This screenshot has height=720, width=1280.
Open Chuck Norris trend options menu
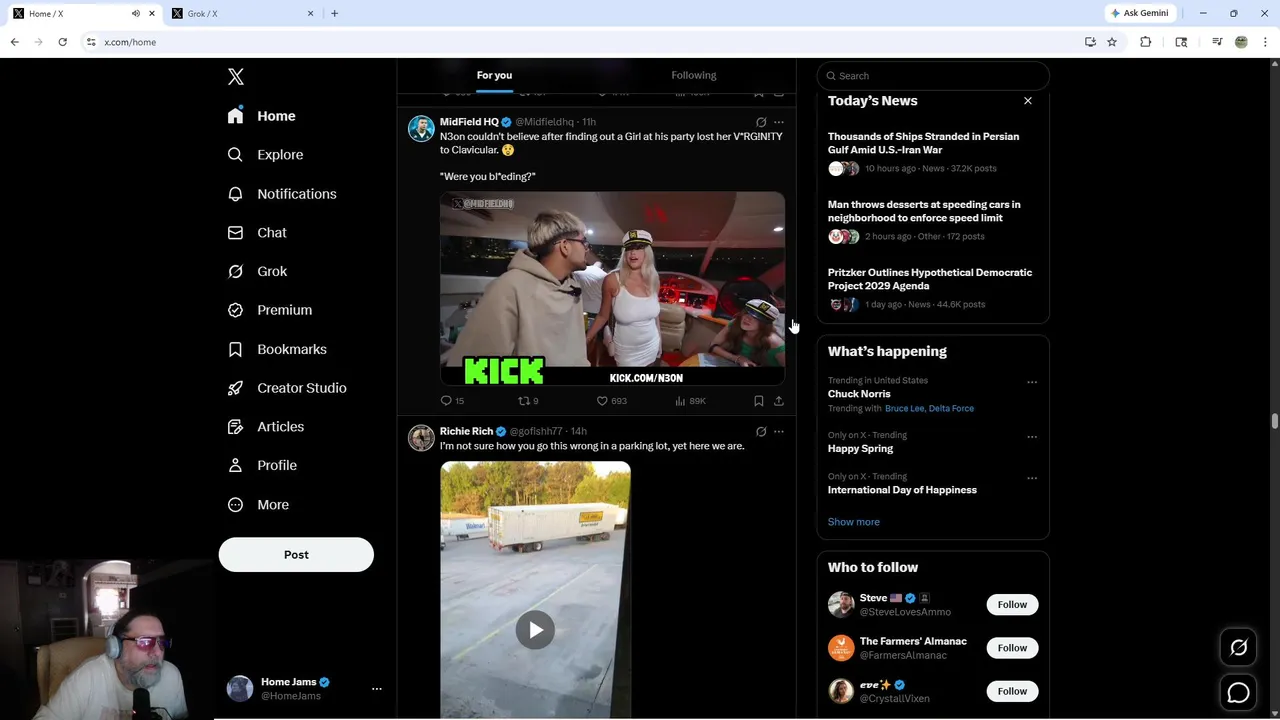1032,382
